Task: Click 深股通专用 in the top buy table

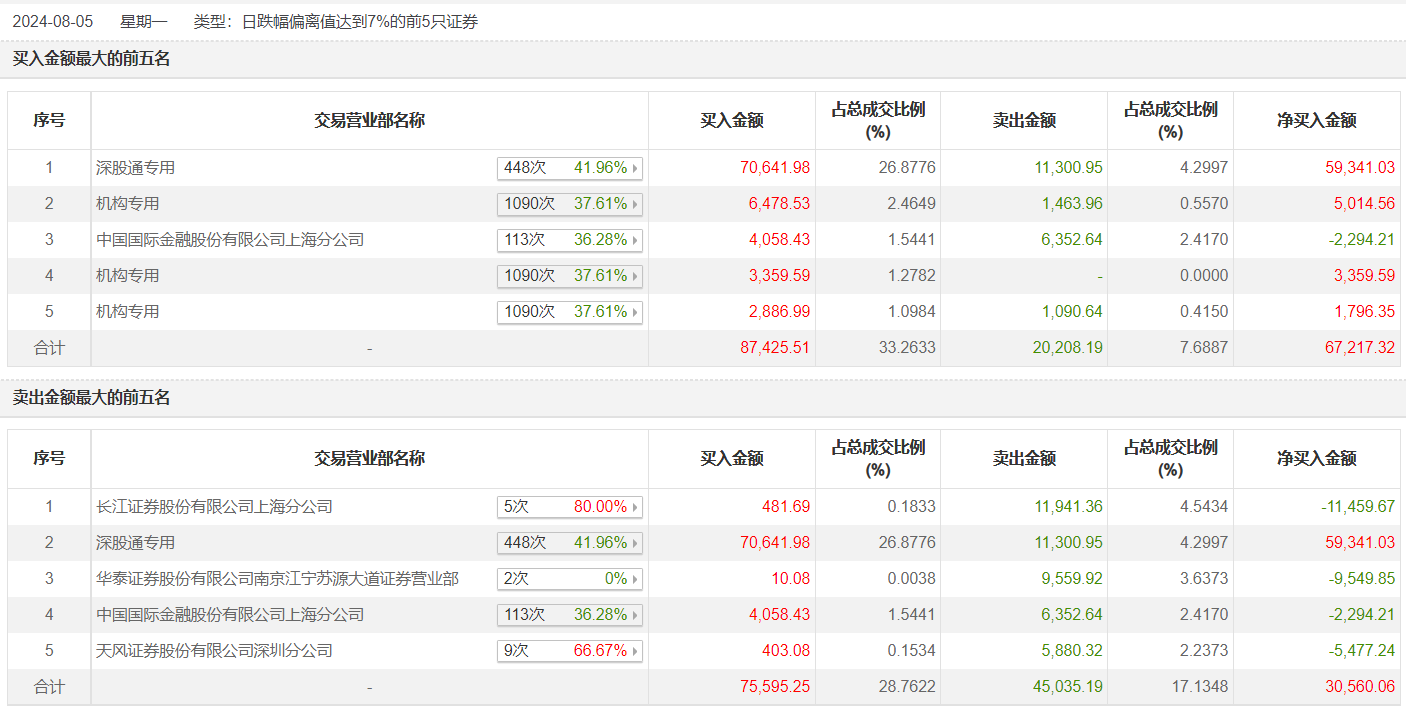Action: coord(135,168)
